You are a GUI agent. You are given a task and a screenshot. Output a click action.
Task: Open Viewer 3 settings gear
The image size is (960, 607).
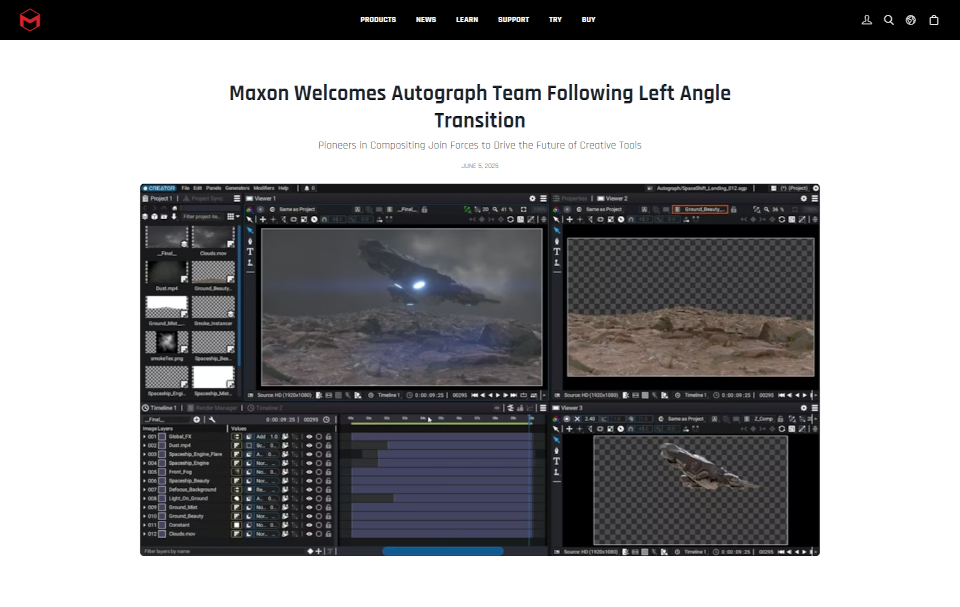click(804, 408)
